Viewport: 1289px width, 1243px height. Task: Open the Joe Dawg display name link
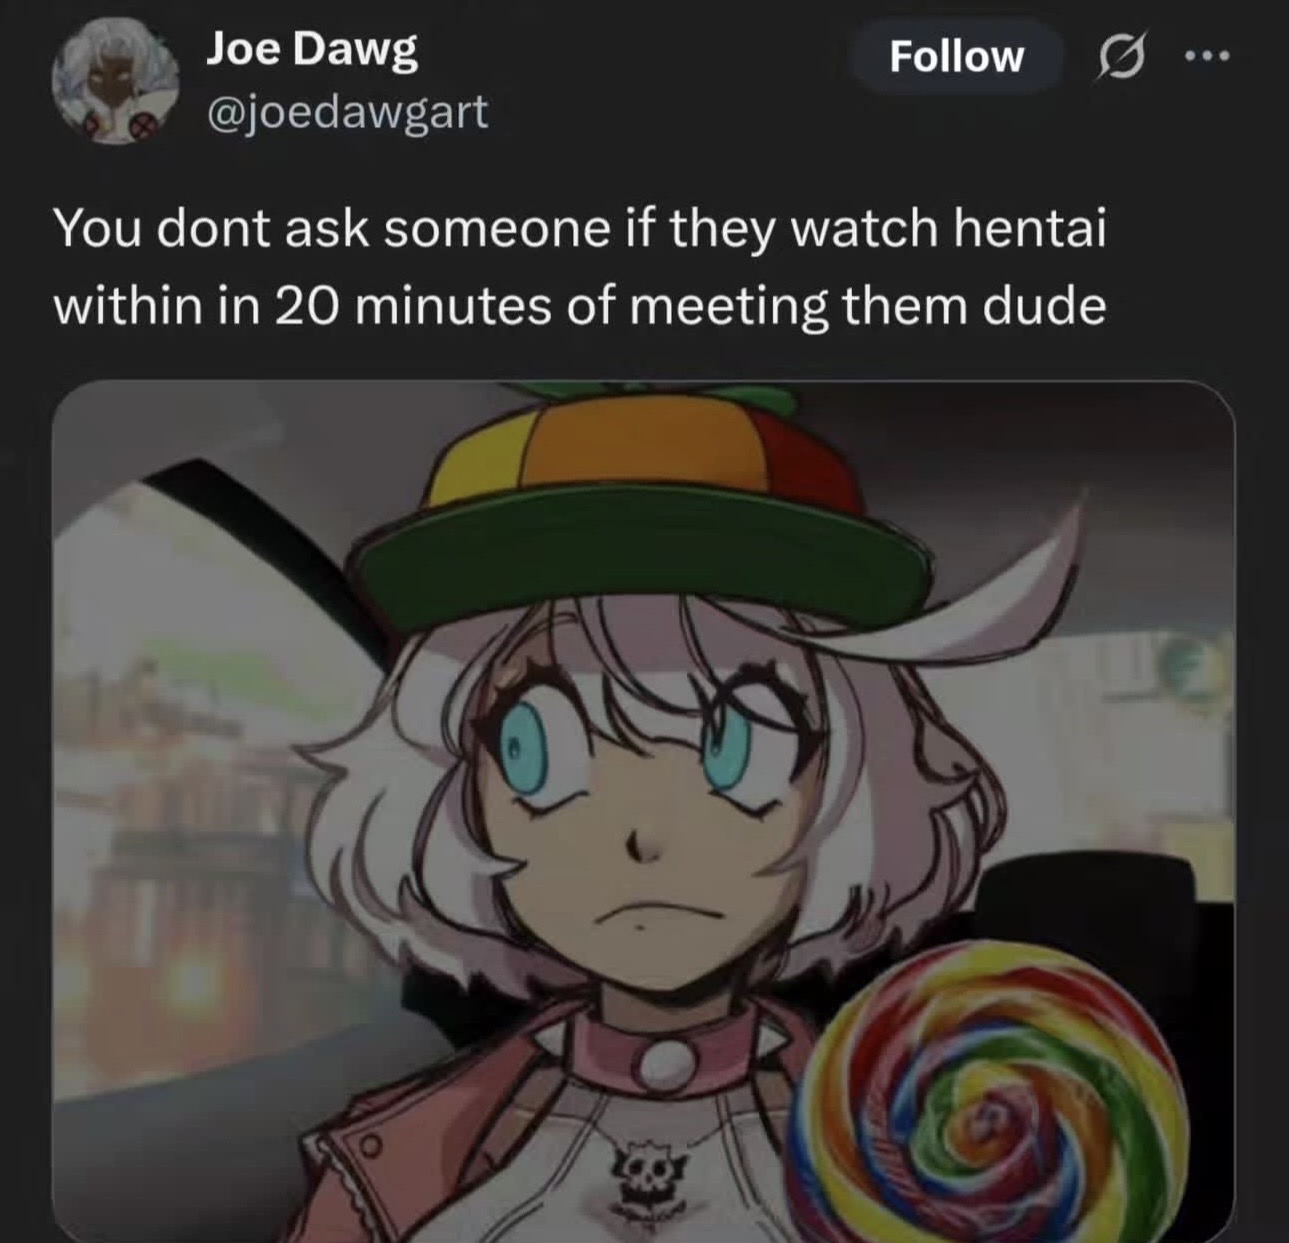[312, 50]
